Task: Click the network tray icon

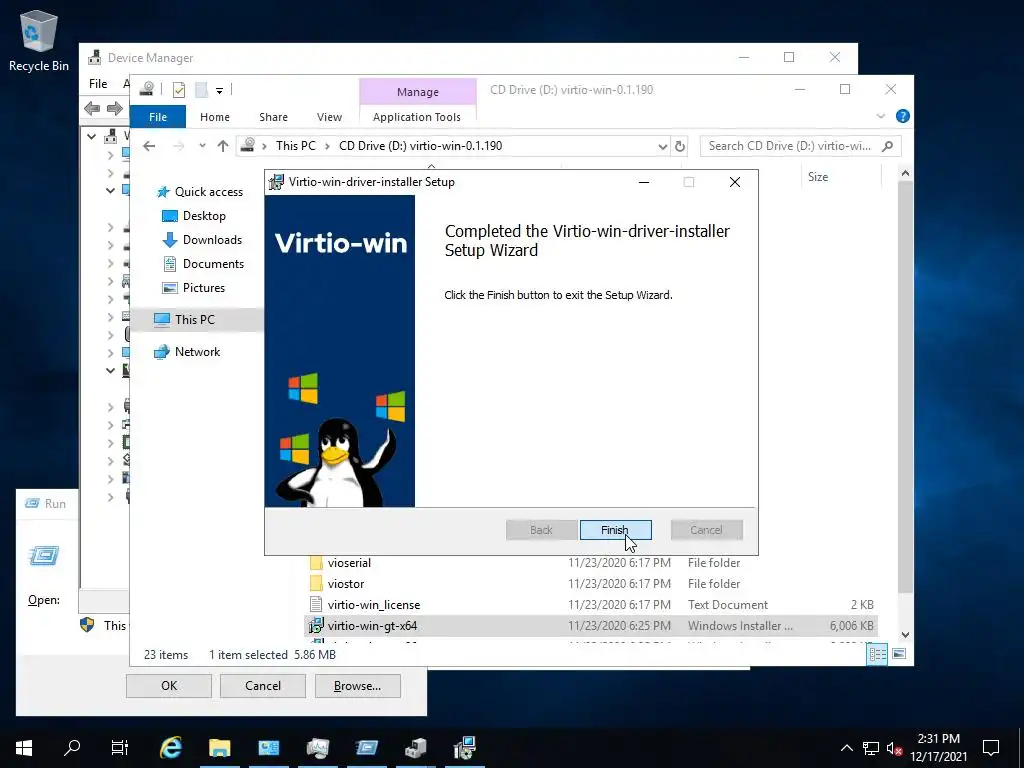Action: pos(871,748)
